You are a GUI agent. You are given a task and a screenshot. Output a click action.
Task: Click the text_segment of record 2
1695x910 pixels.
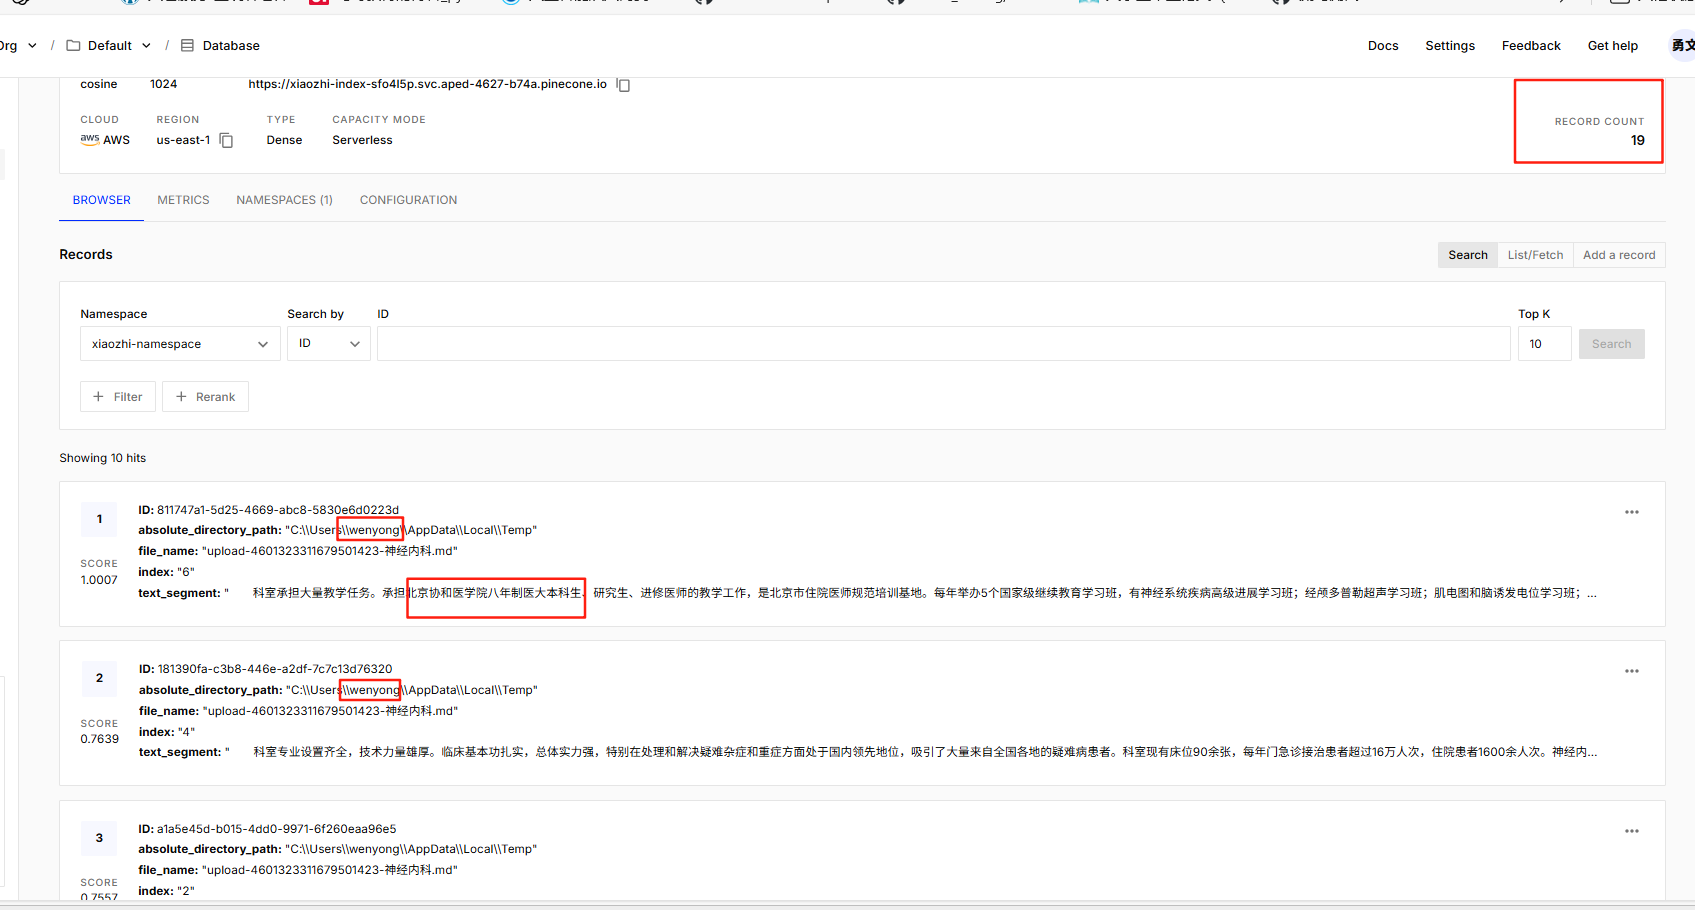868,752
